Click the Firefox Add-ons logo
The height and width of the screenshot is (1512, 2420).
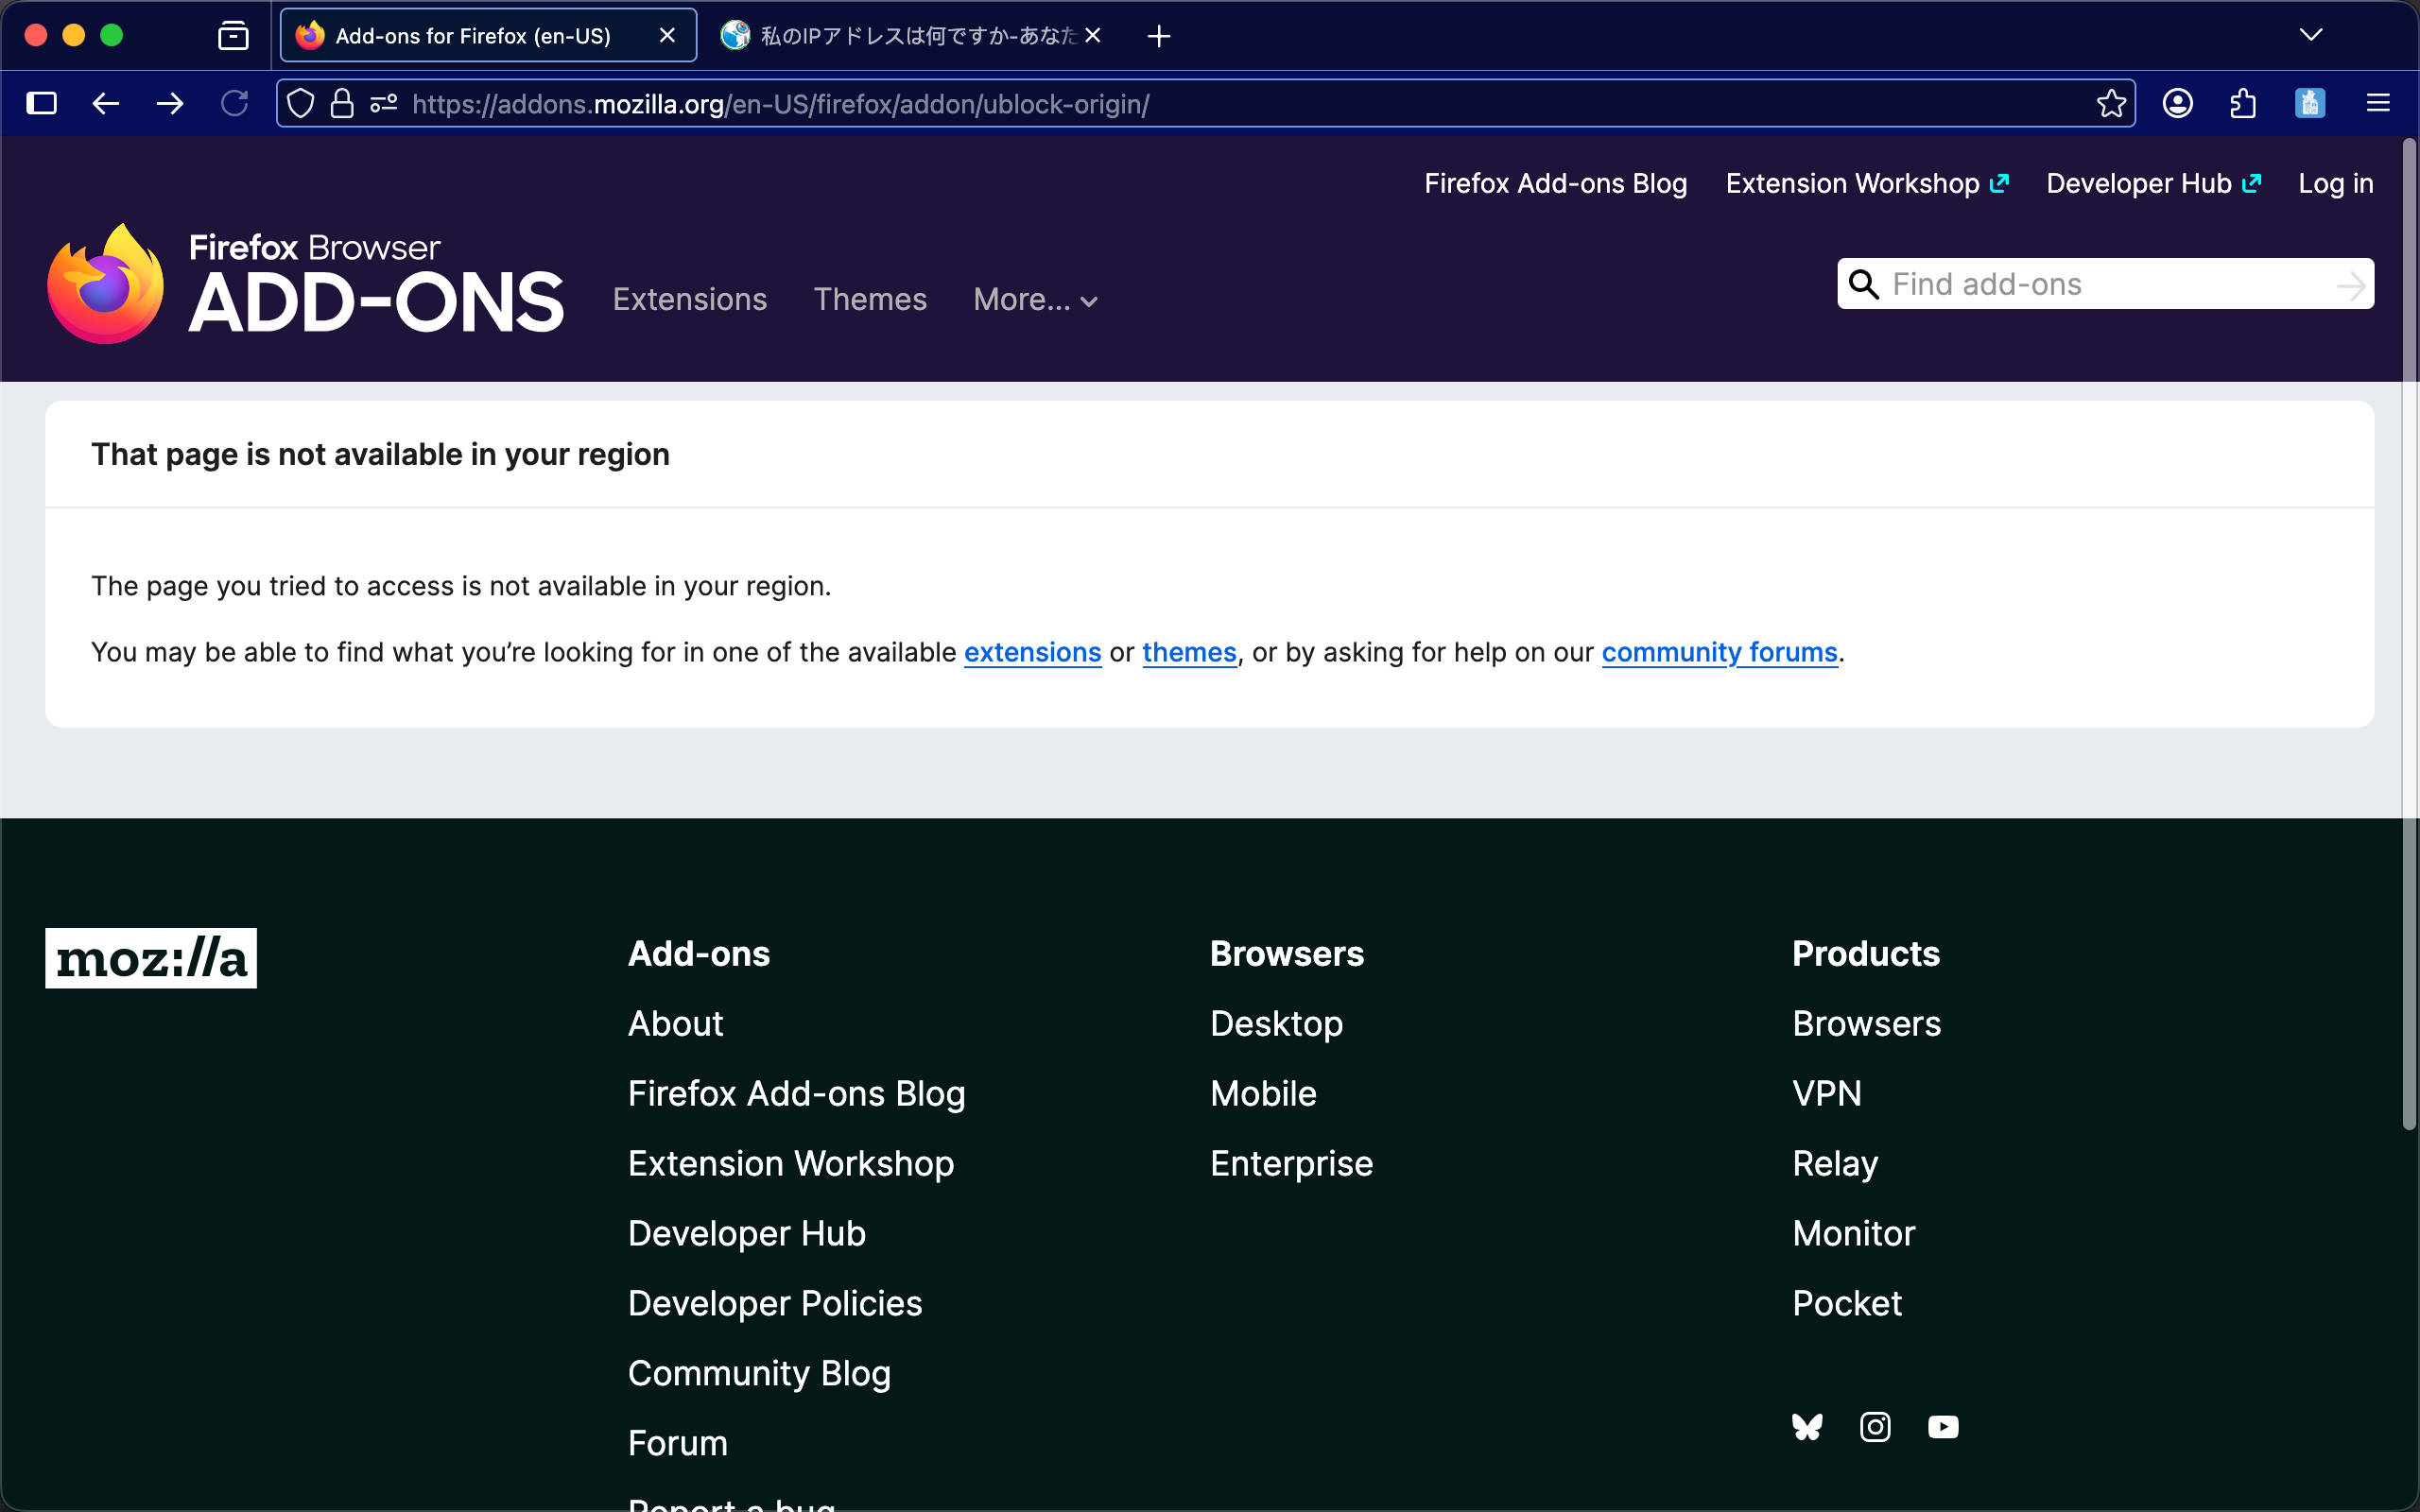(305, 284)
